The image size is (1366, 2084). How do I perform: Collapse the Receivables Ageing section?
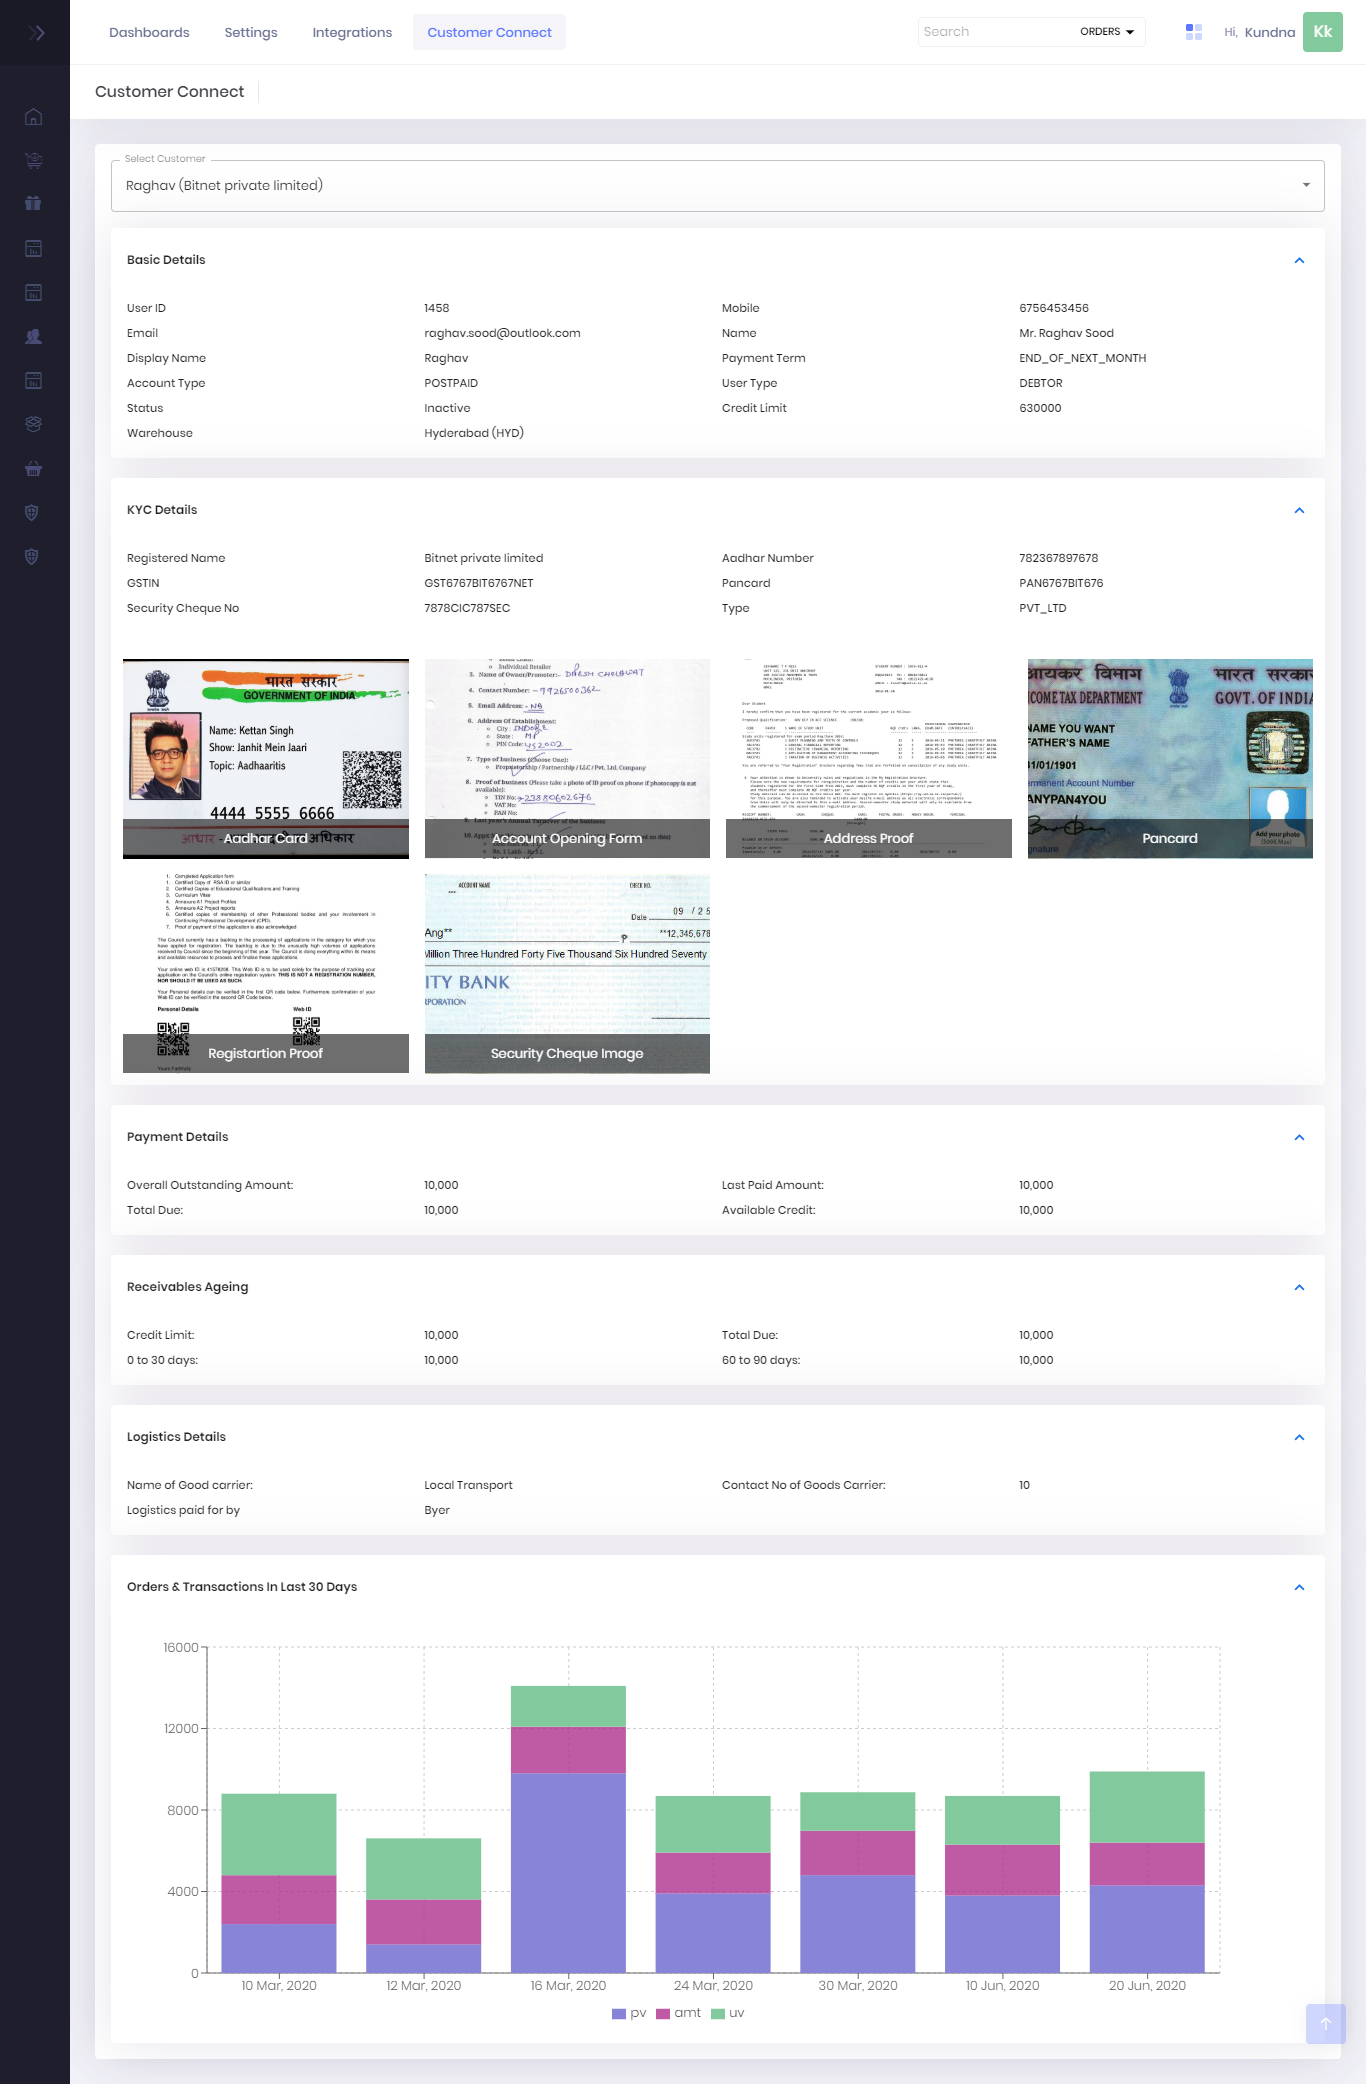point(1299,1287)
